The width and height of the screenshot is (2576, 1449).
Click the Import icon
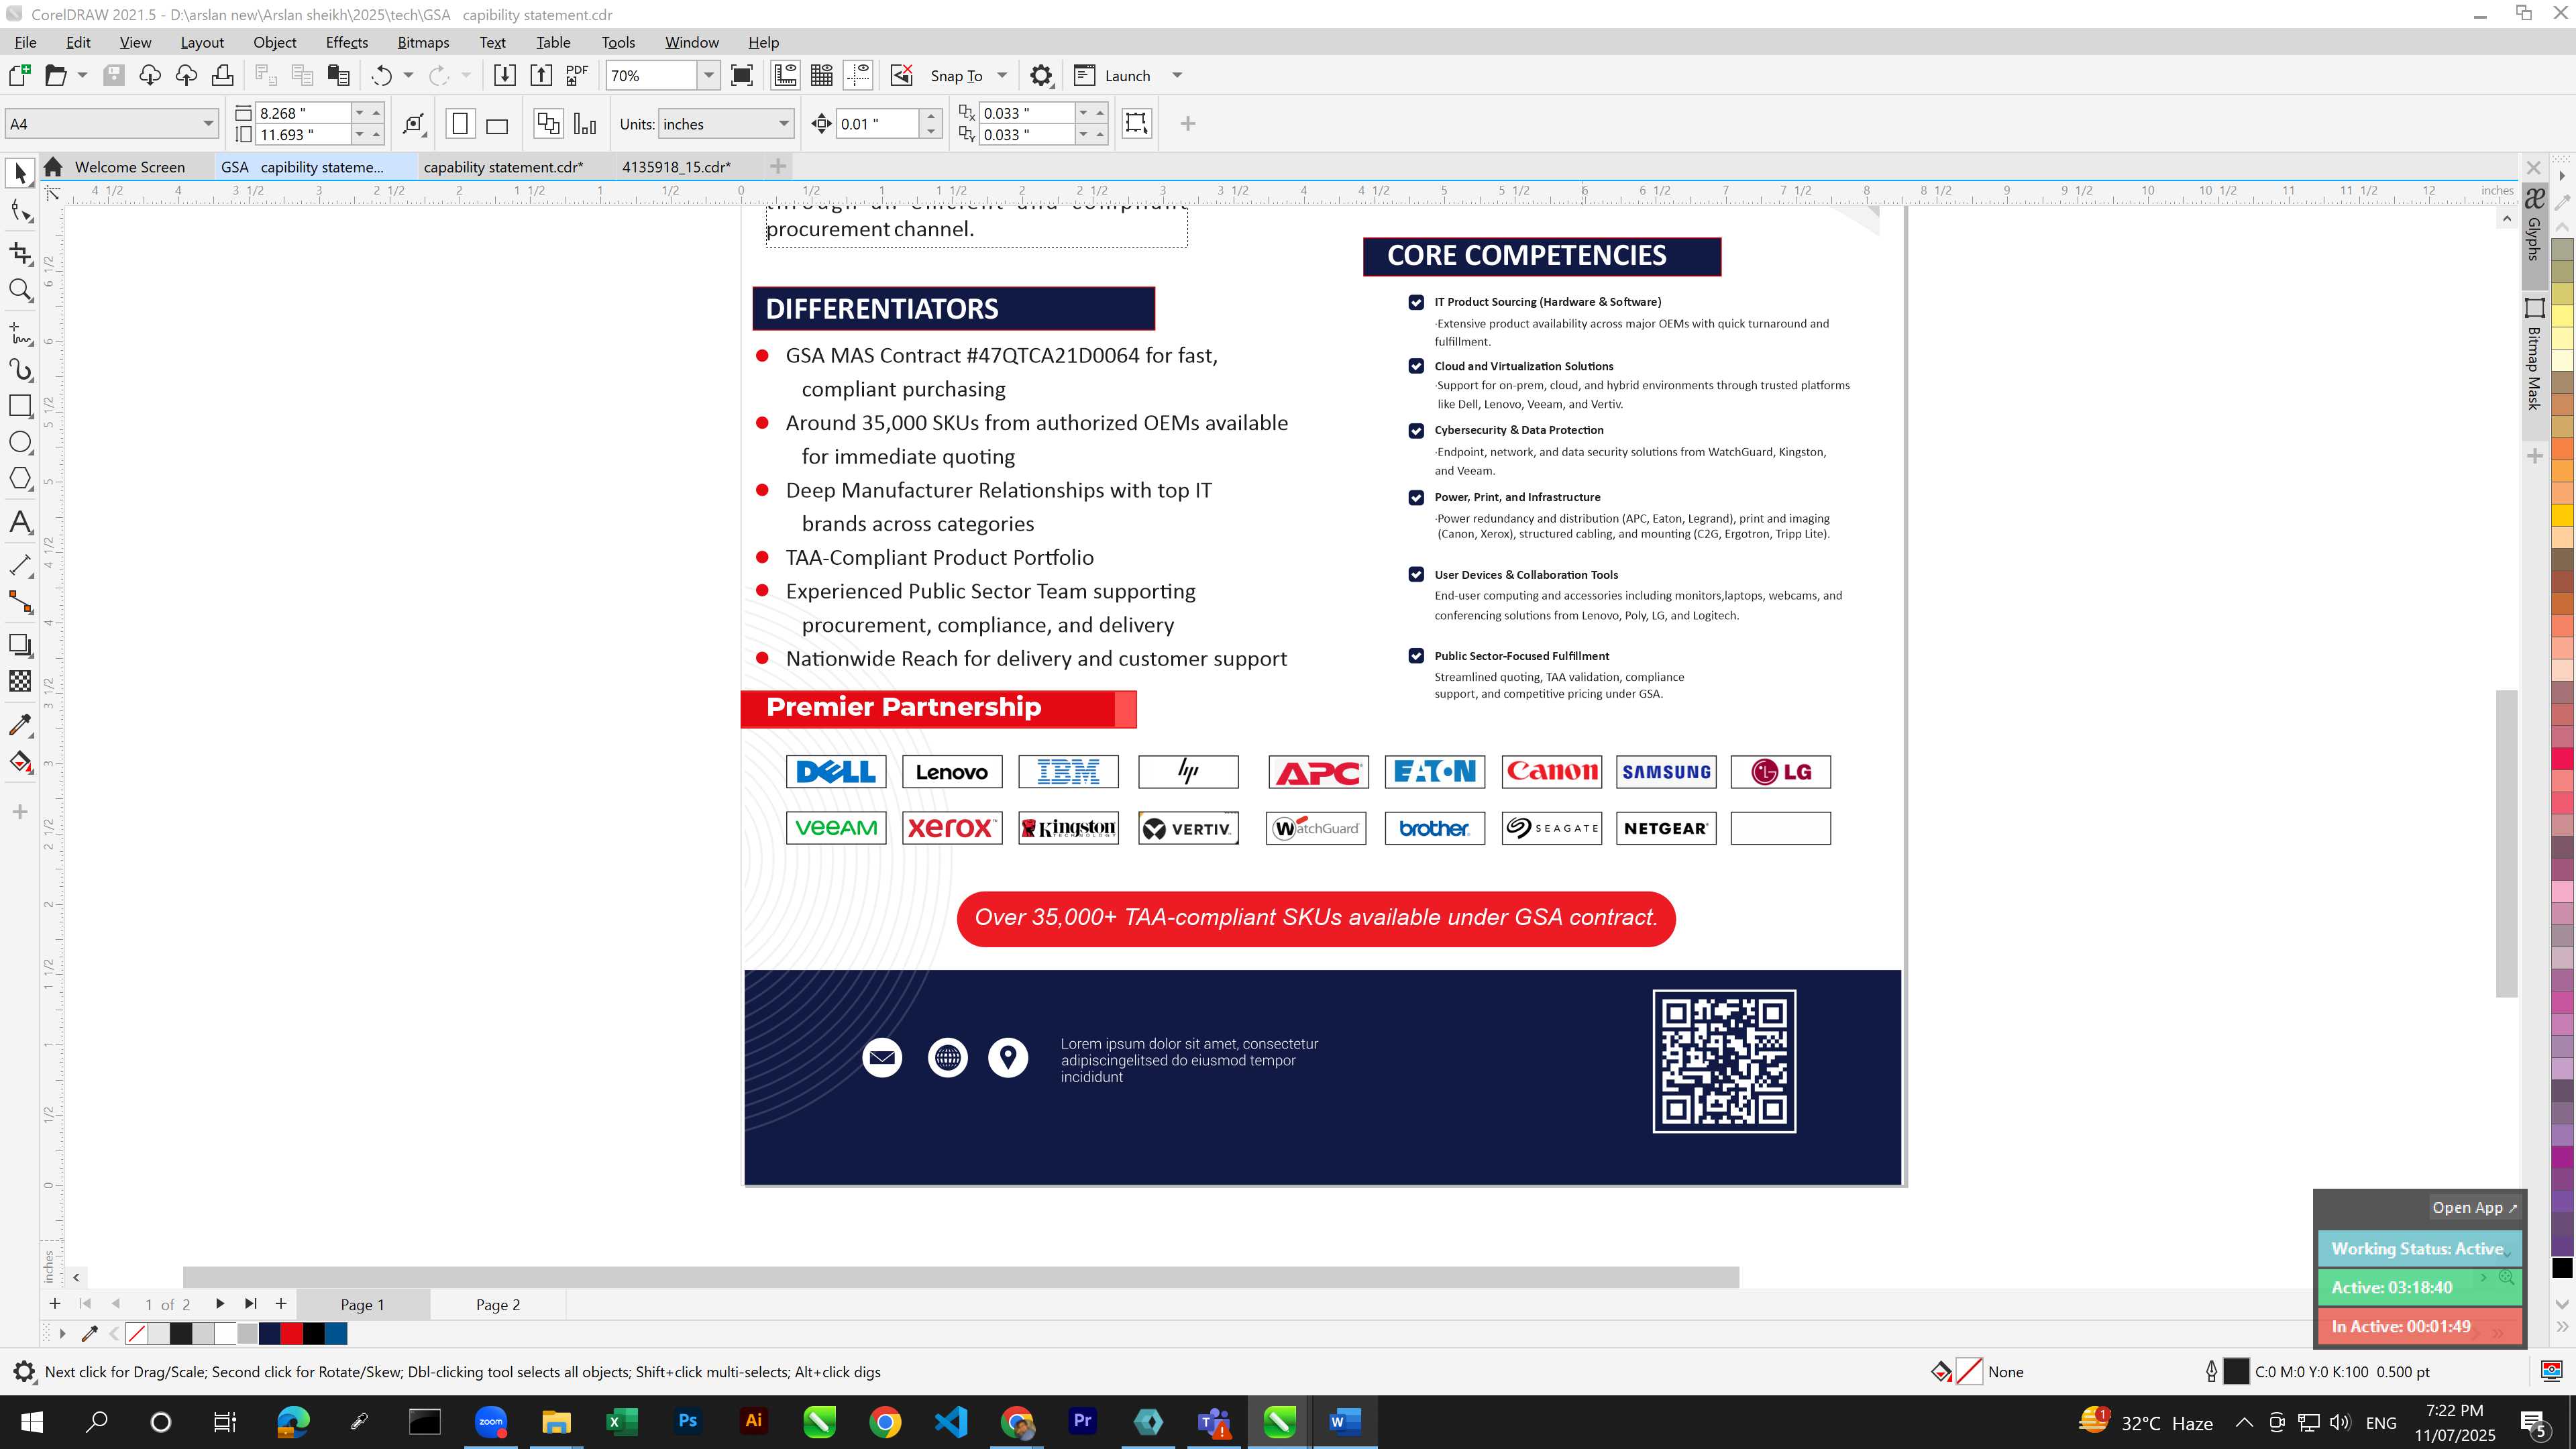505,75
